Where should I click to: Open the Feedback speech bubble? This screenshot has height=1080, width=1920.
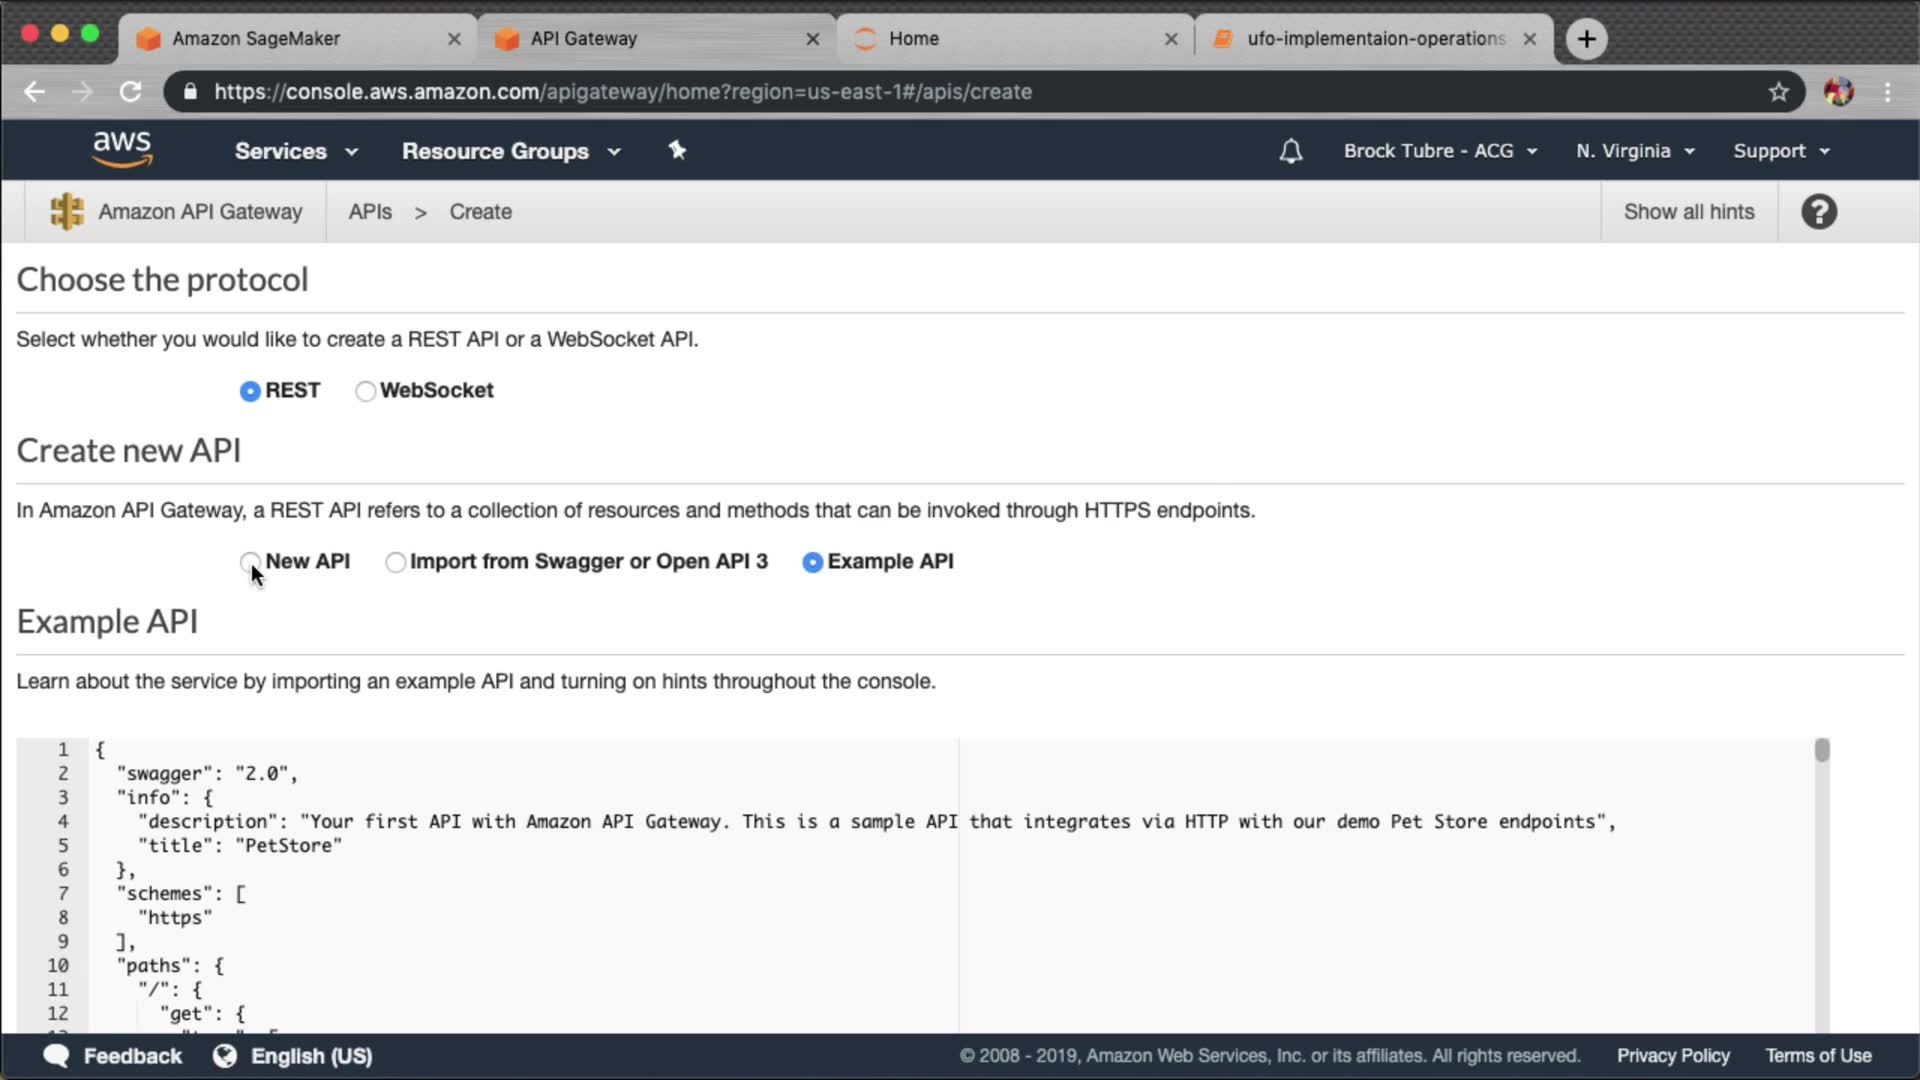(x=57, y=1056)
